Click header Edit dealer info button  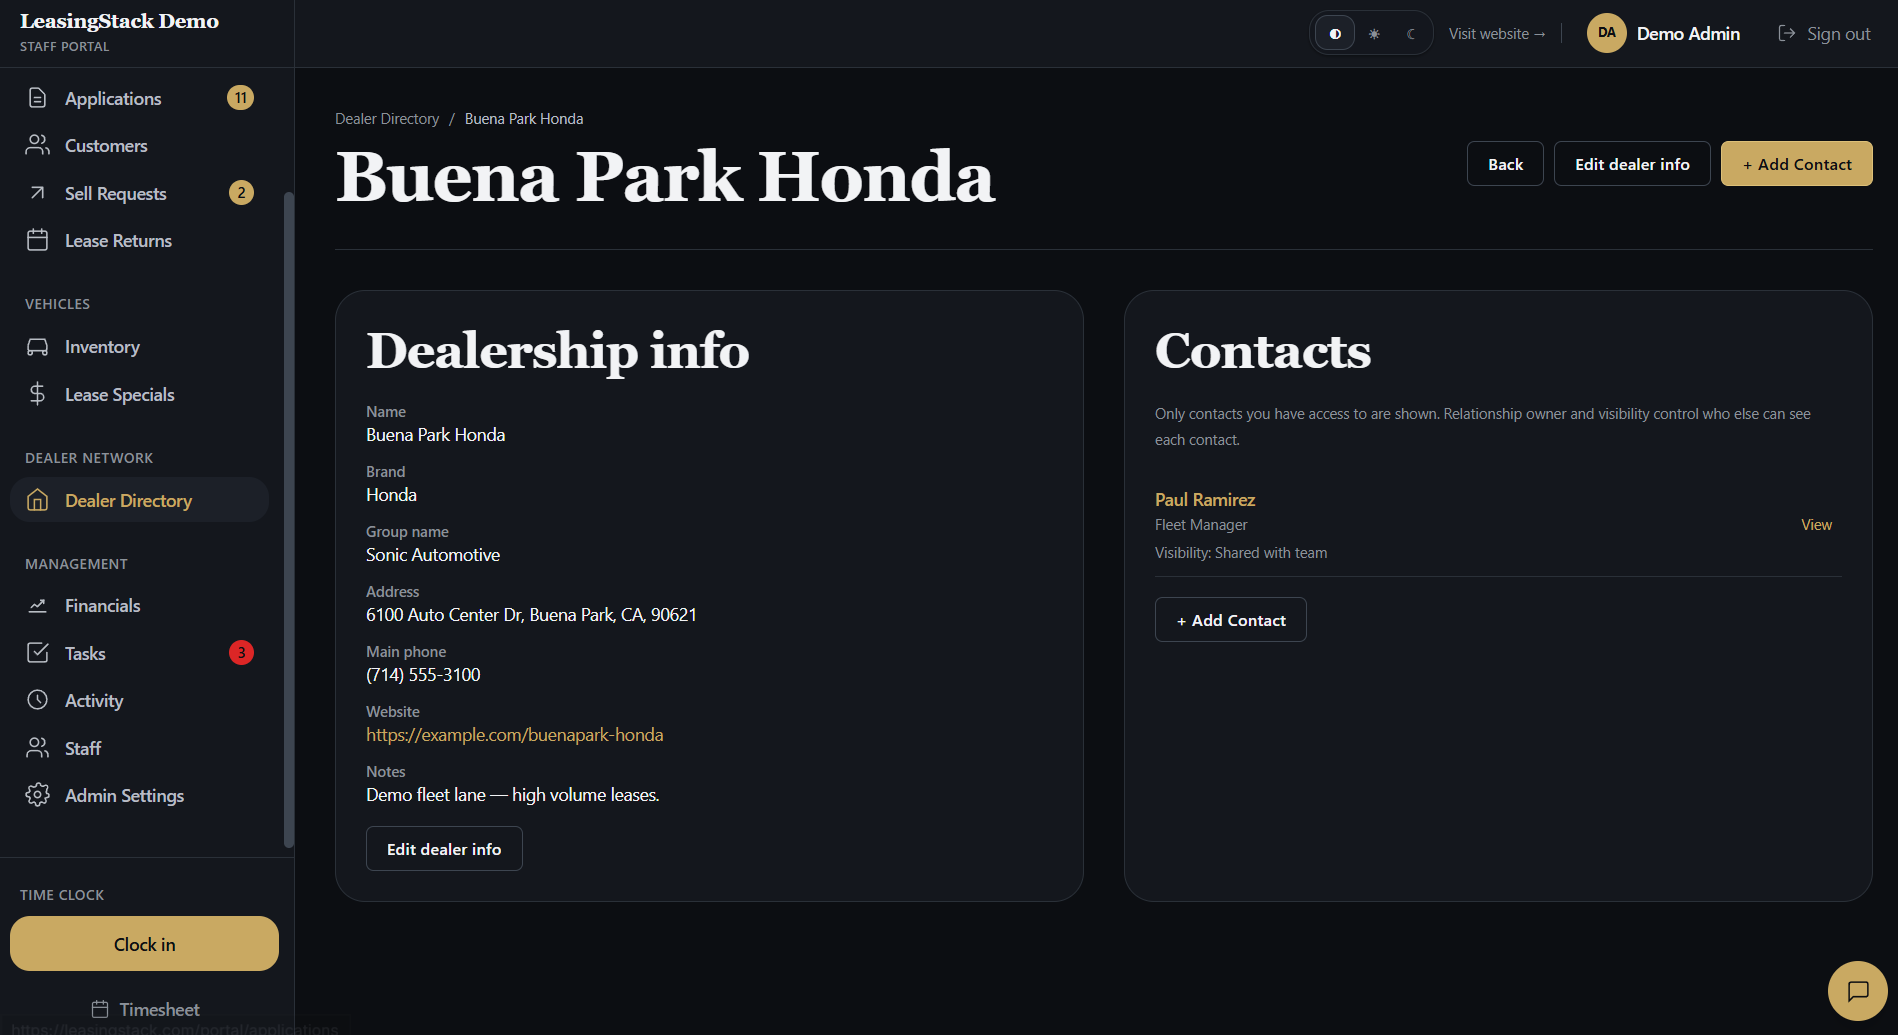point(1632,164)
